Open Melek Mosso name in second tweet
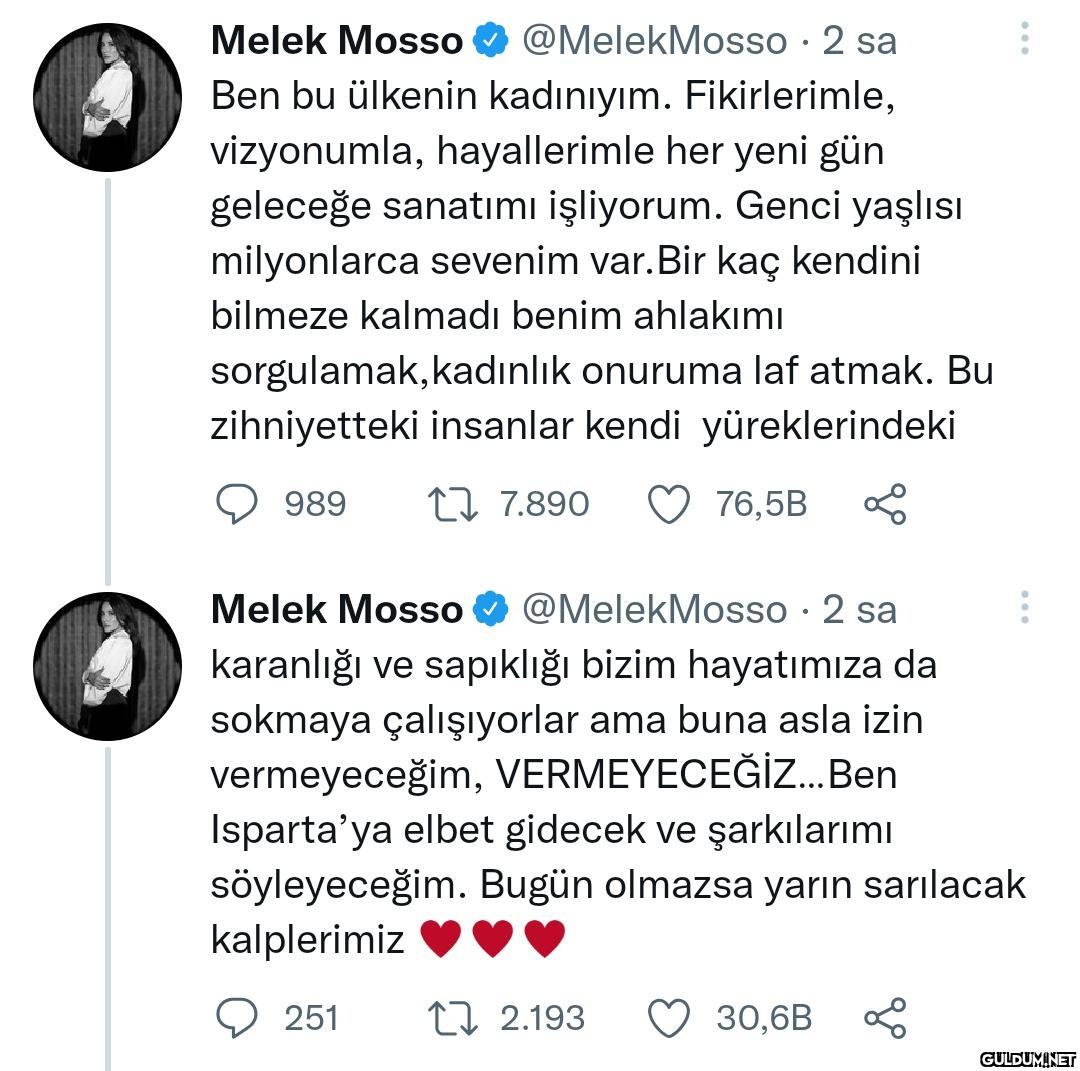The height and width of the screenshot is (1071, 1080). tap(337, 609)
